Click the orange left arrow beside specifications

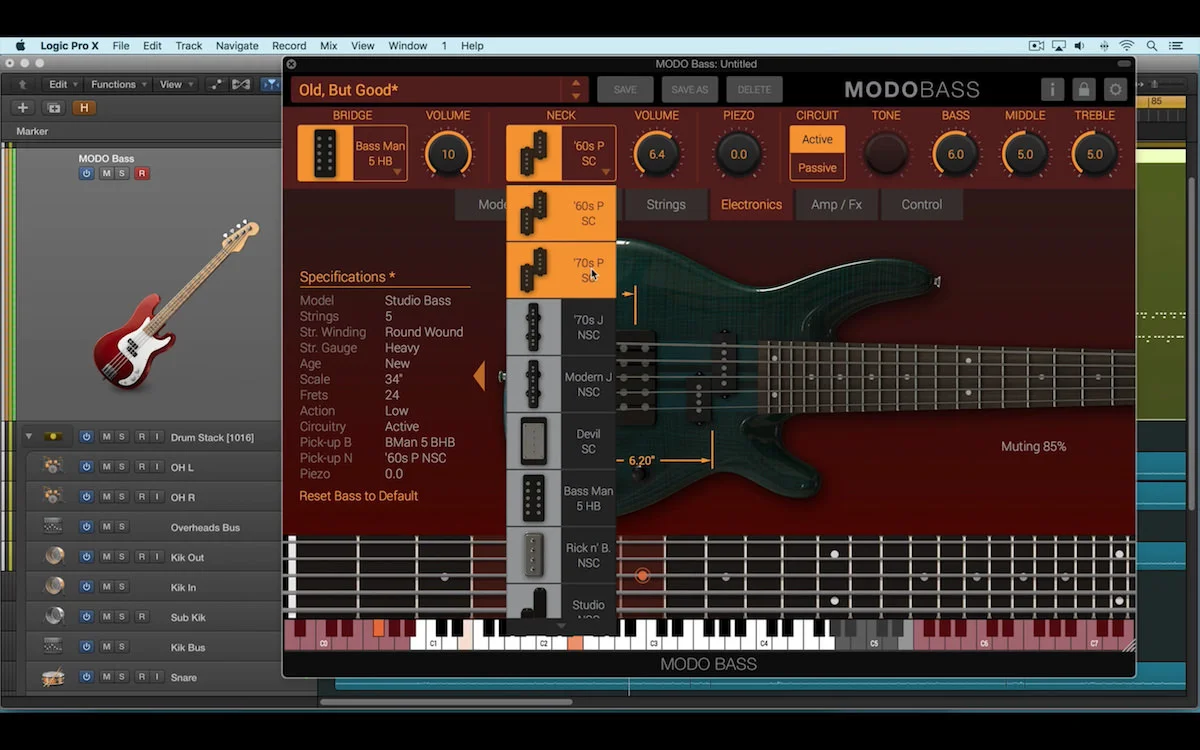pyautogui.click(x=479, y=376)
